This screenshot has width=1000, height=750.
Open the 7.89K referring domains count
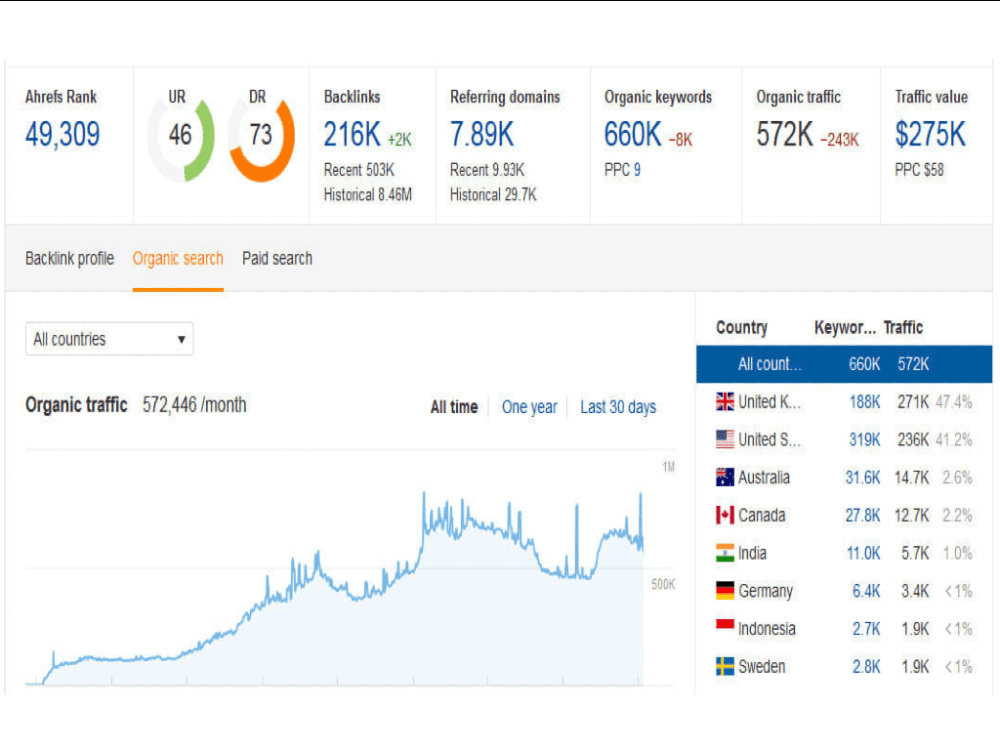482,135
